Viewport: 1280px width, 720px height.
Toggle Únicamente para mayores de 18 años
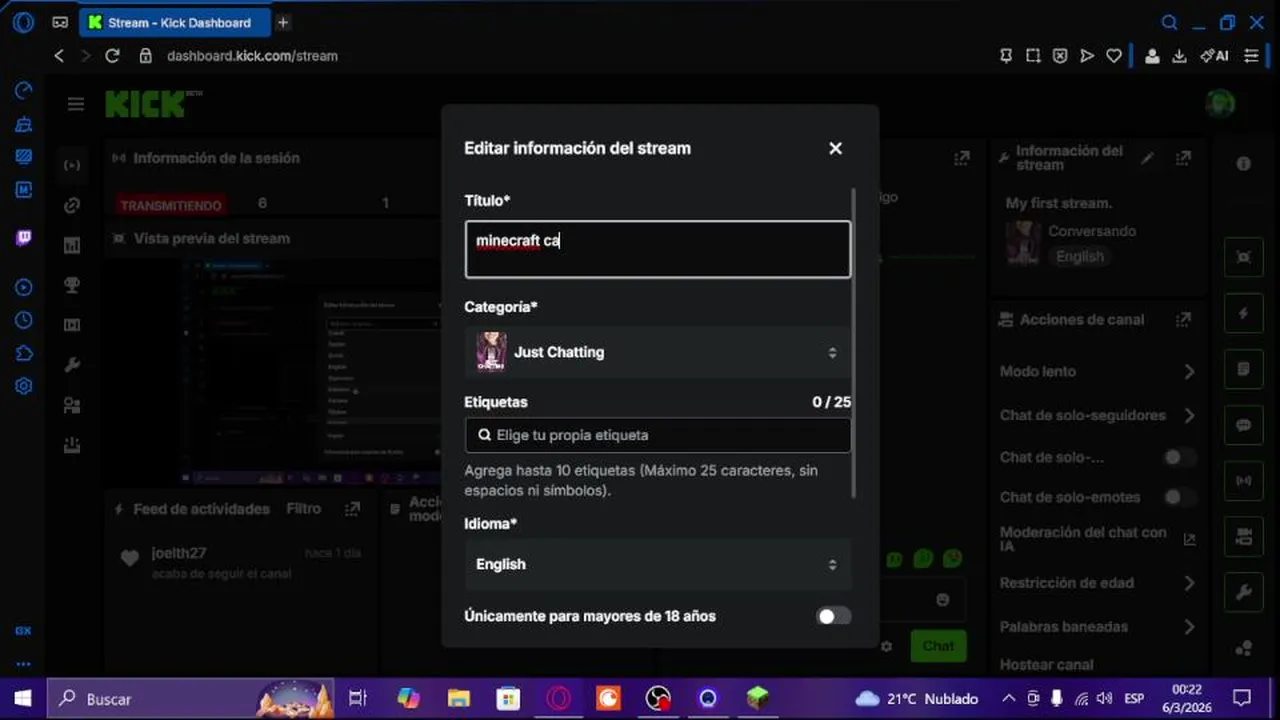(x=834, y=616)
